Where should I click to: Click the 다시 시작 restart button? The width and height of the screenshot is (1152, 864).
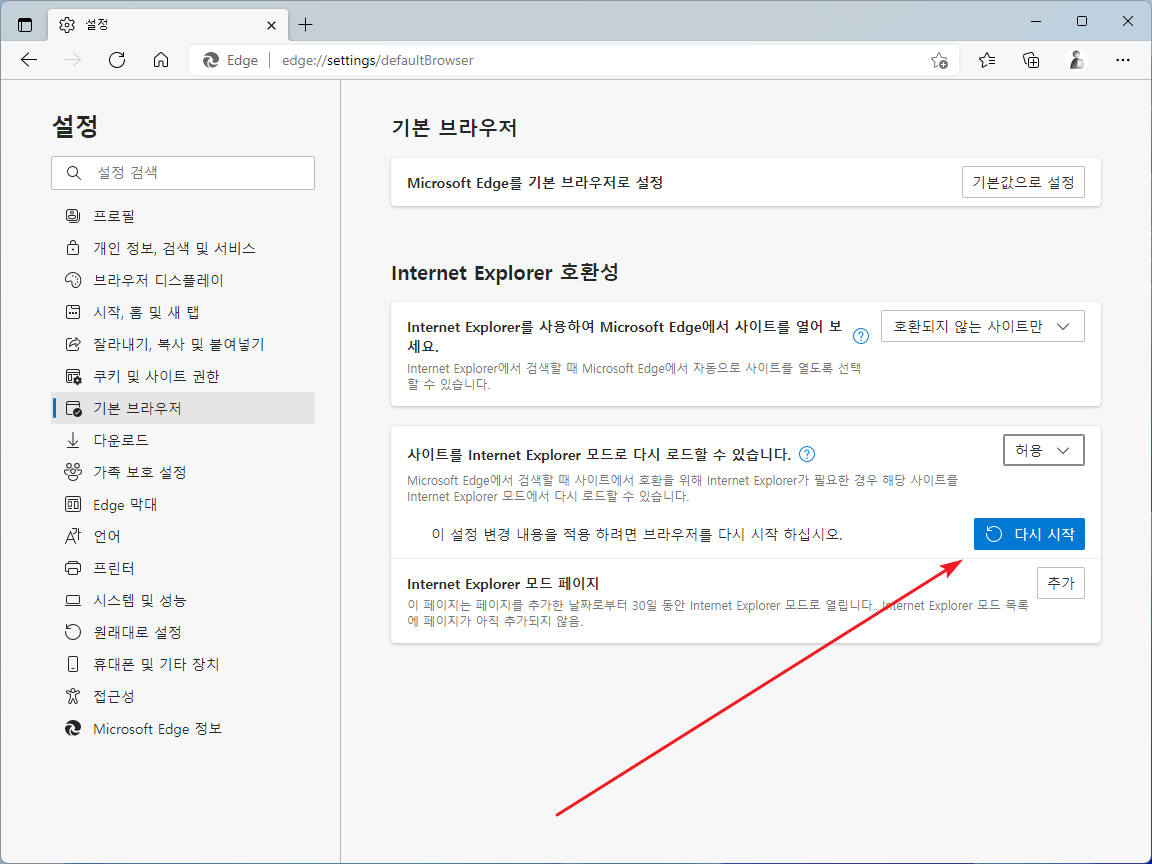click(x=1029, y=534)
